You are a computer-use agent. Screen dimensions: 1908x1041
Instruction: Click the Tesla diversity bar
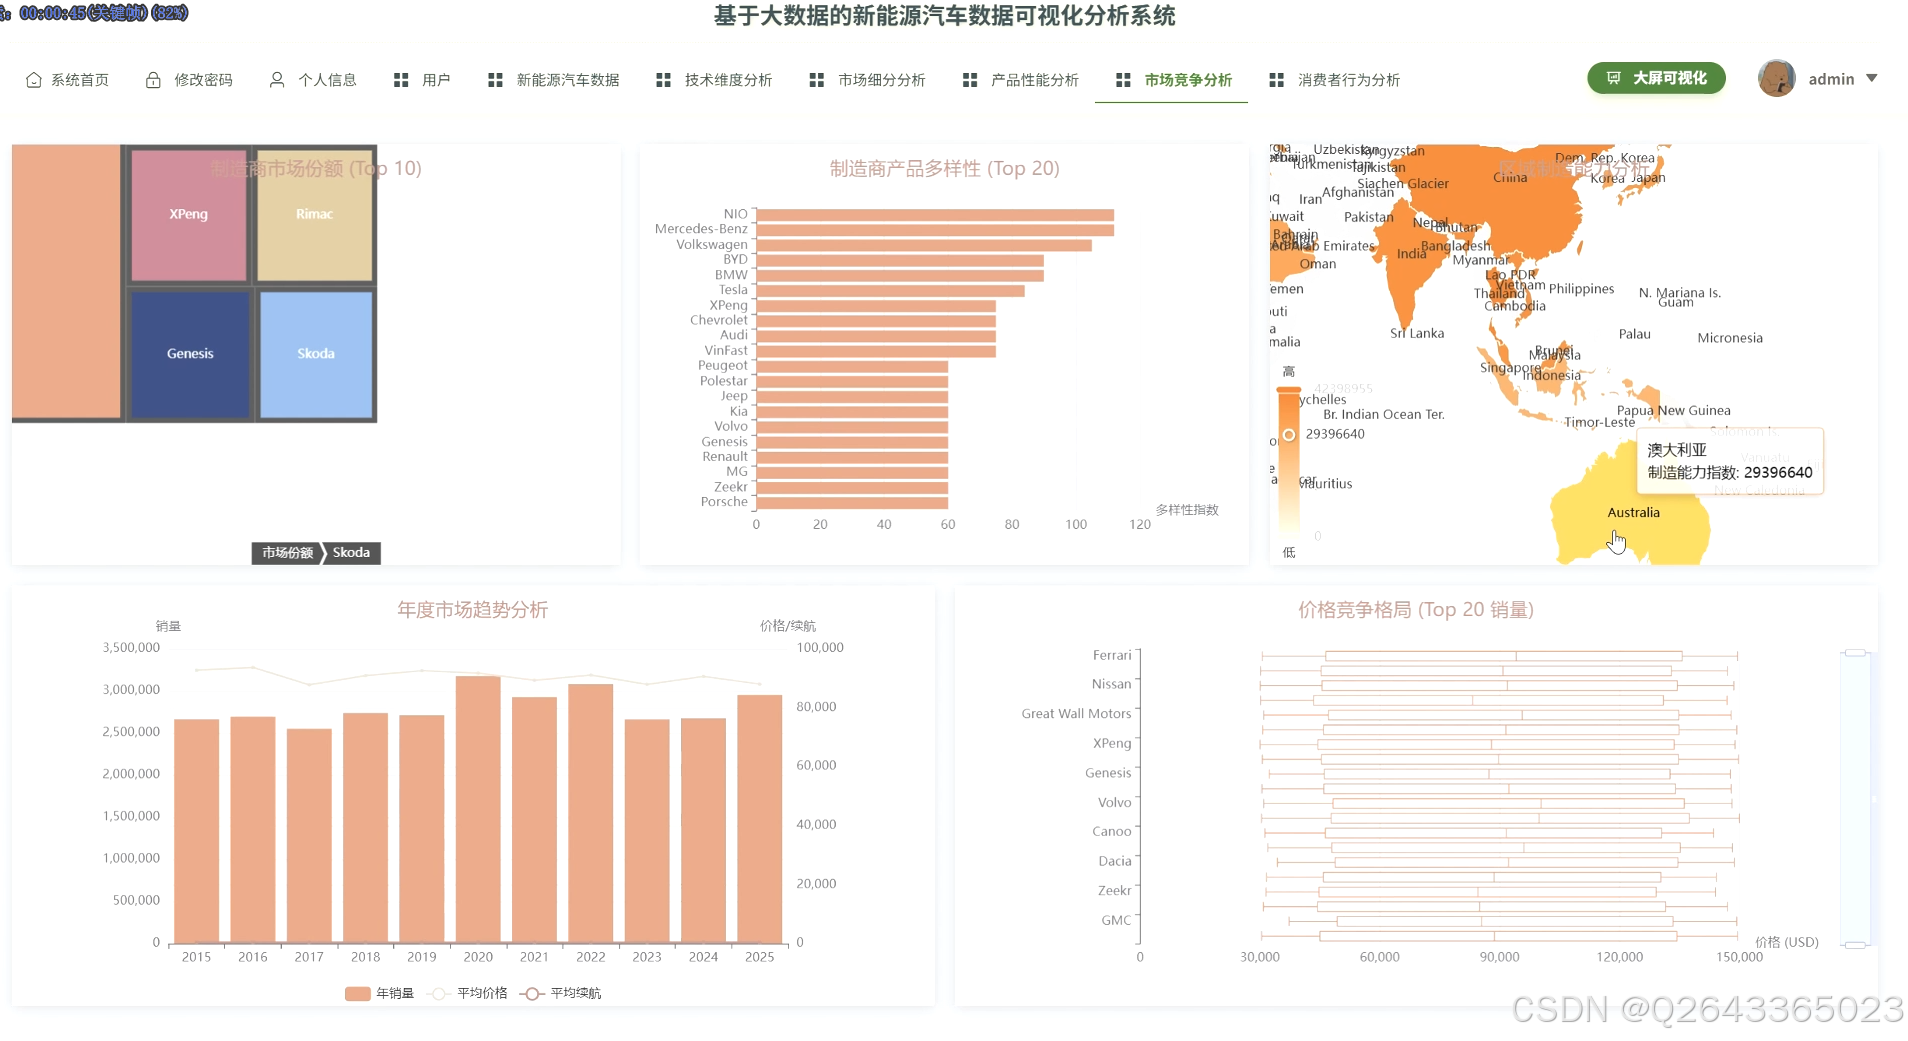890,290
